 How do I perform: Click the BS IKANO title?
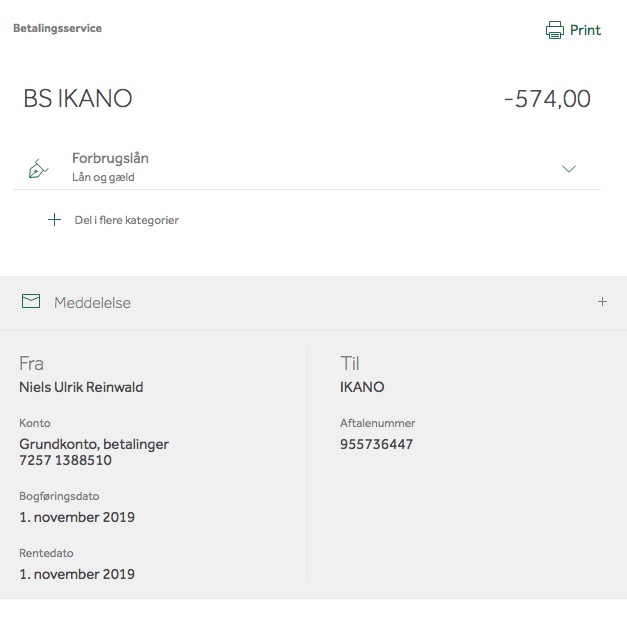(78, 98)
